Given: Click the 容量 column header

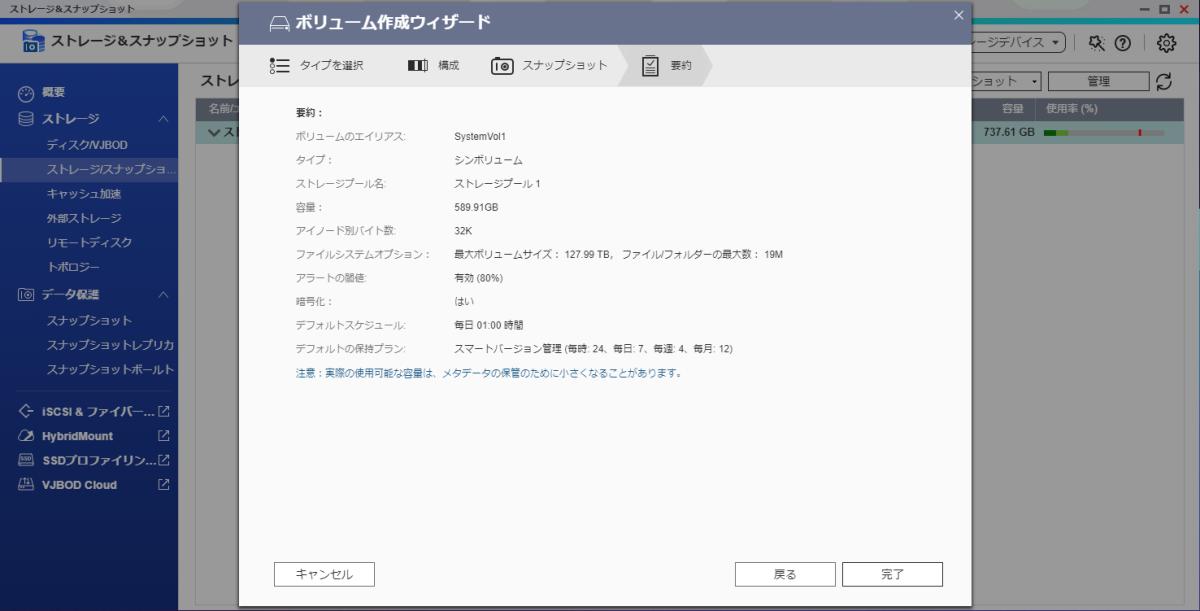Looking at the screenshot, I should pyautogui.click(x=1012, y=108).
